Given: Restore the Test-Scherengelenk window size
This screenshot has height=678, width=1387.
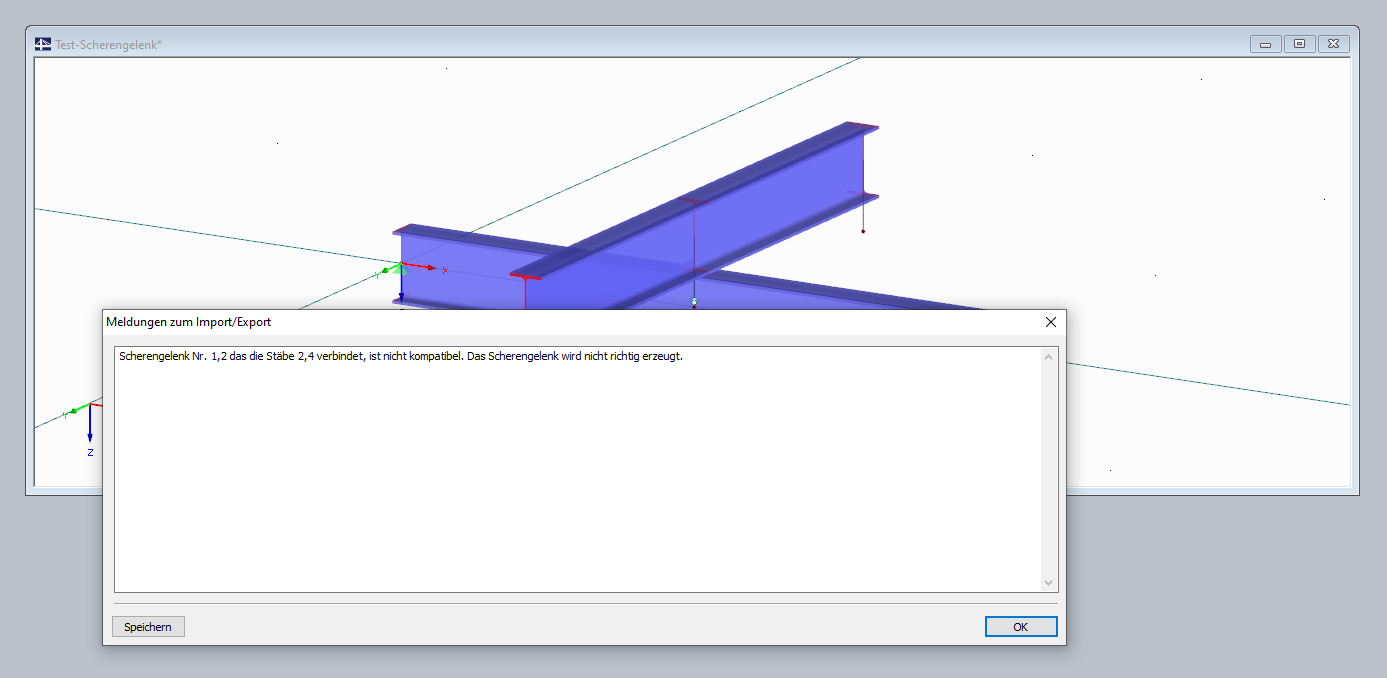Looking at the screenshot, I should click(1299, 44).
